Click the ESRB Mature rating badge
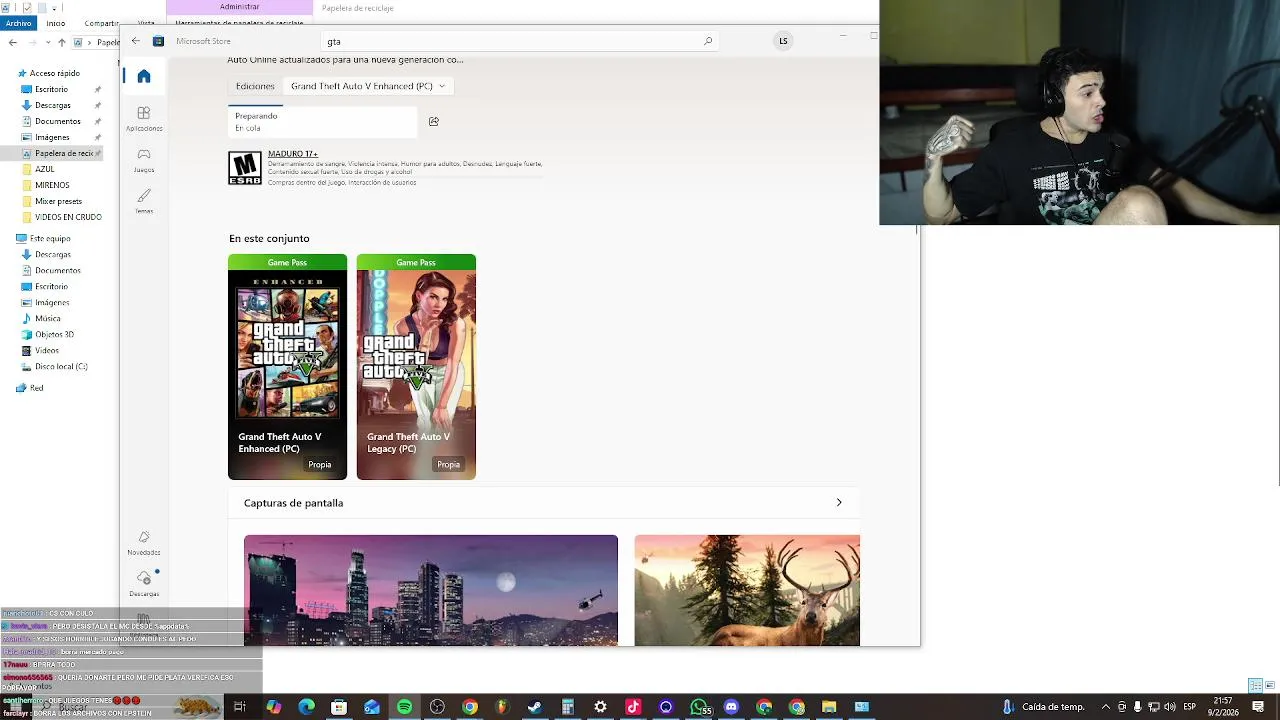The height and width of the screenshot is (720, 1280). (245, 168)
